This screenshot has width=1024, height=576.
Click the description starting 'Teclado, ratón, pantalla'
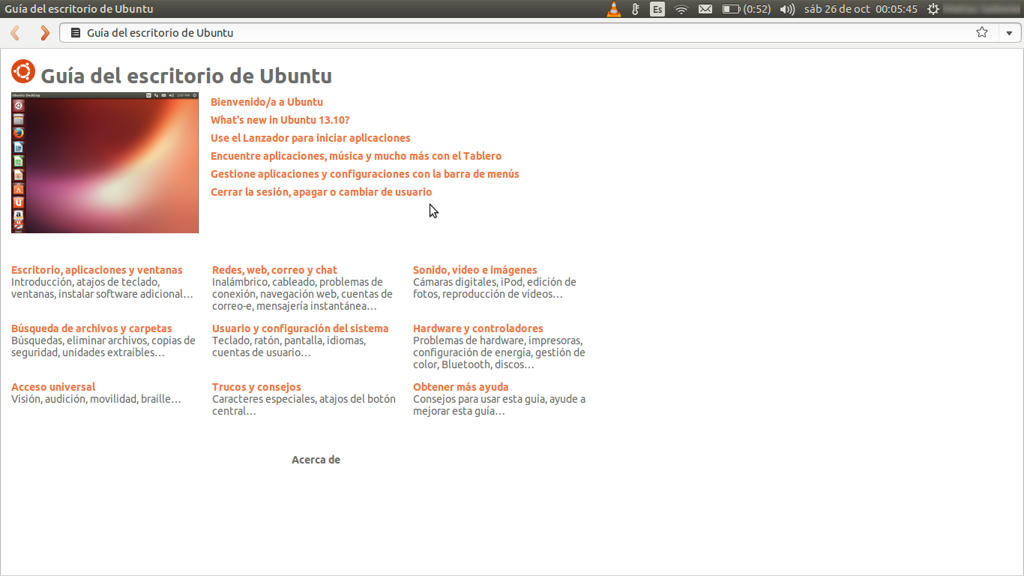[x=289, y=346]
